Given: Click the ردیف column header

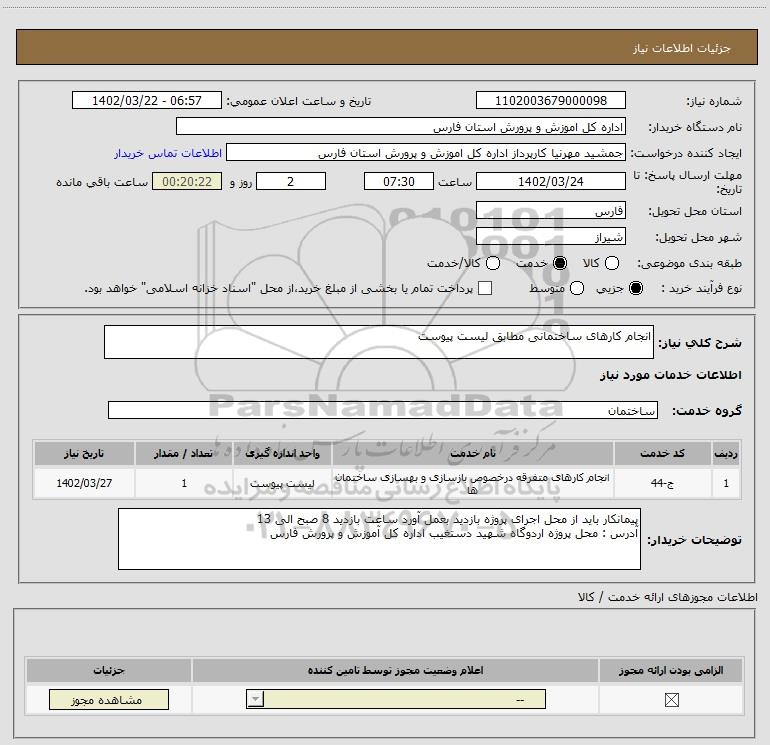Looking at the screenshot, I should click(x=726, y=453).
